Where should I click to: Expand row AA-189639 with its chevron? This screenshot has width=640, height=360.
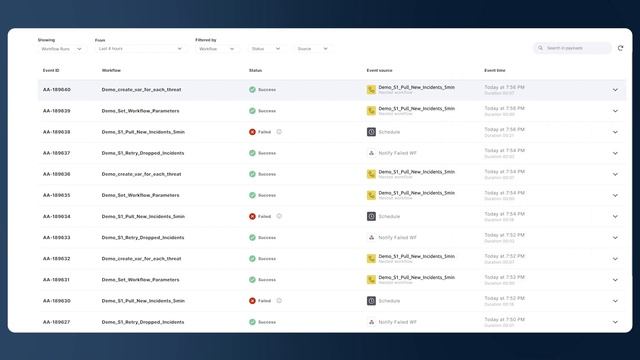click(615, 111)
